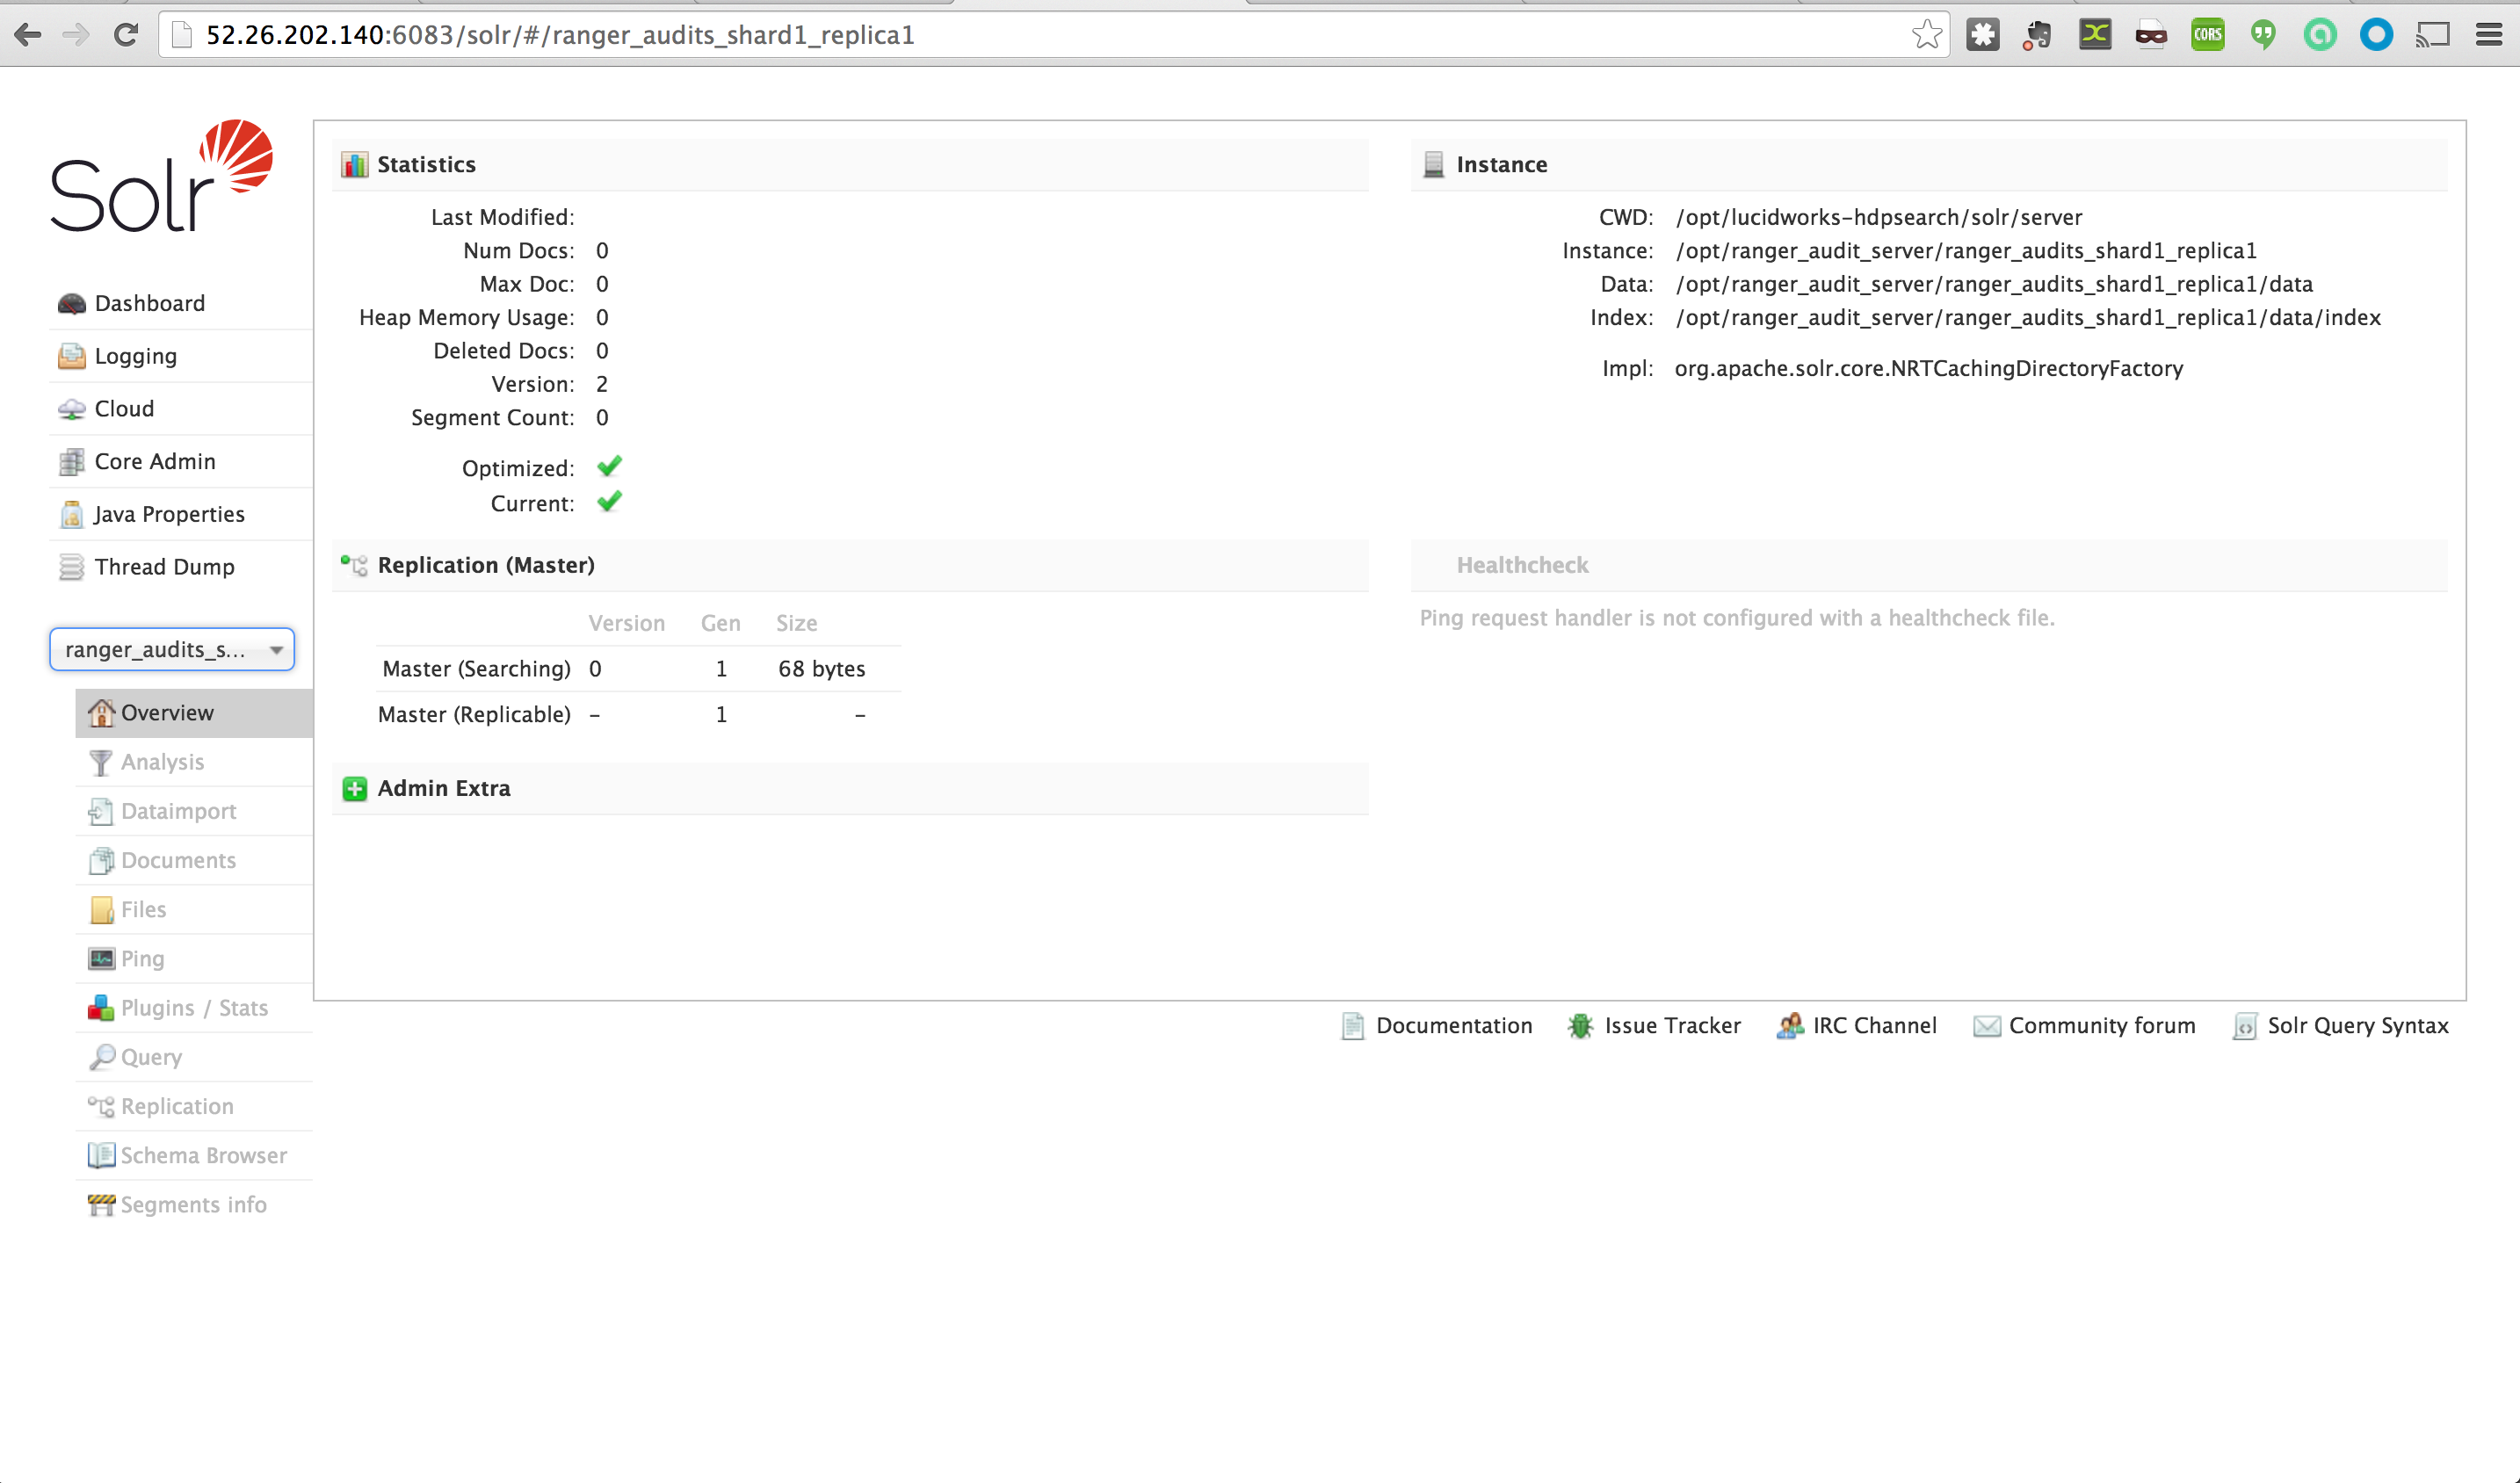2520x1483 pixels.
Task: Open the Query core page
Action: 152,1058
